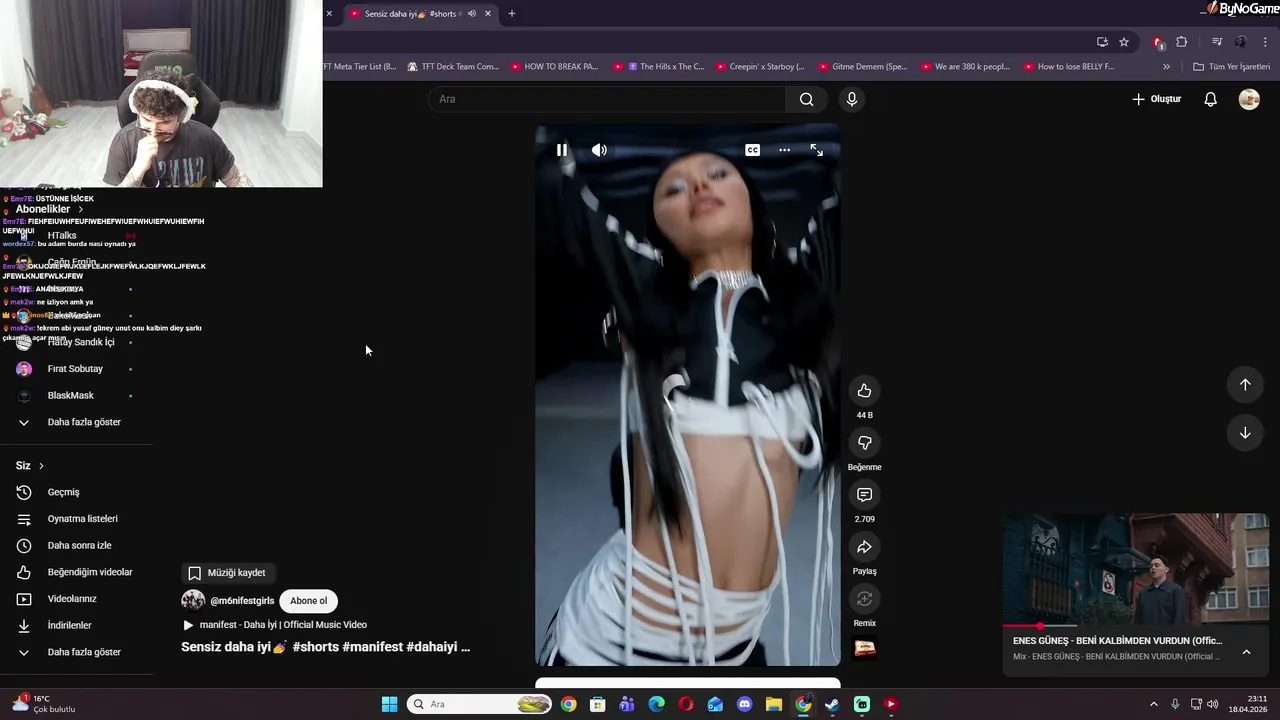Pause the Shorts video

[x=562, y=150]
